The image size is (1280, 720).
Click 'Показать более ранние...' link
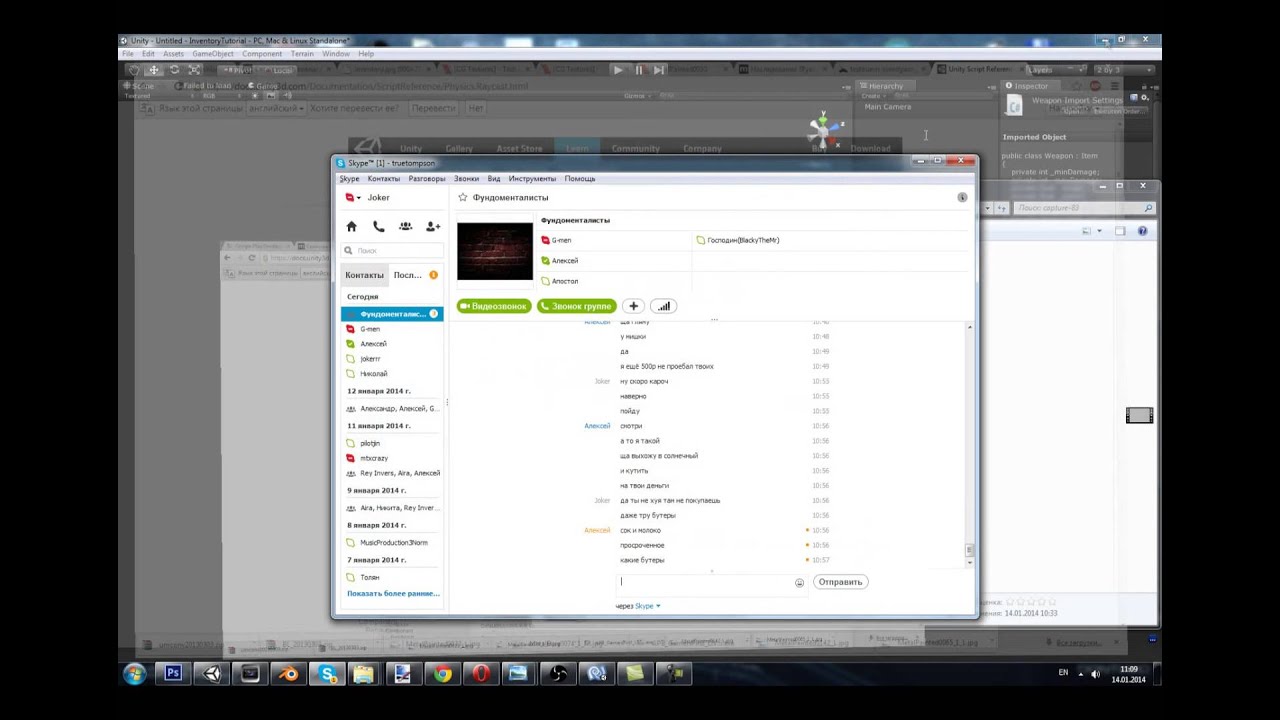[x=393, y=594]
